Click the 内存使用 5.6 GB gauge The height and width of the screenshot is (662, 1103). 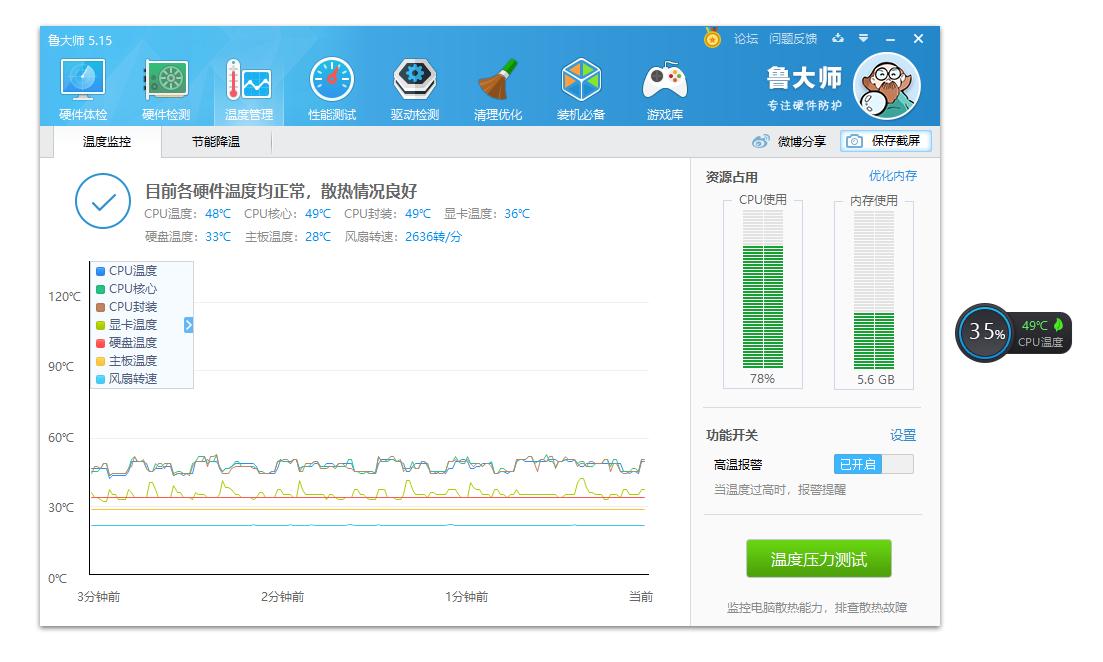pos(874,290)
